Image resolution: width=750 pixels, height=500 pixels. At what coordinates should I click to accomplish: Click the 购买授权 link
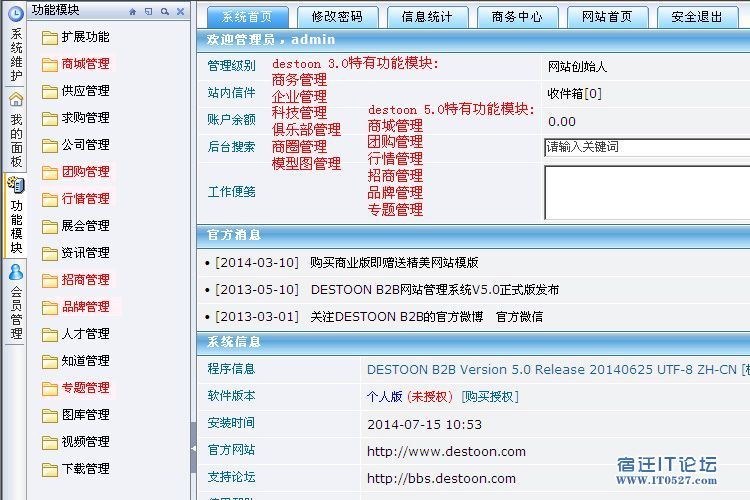[490, 397]
